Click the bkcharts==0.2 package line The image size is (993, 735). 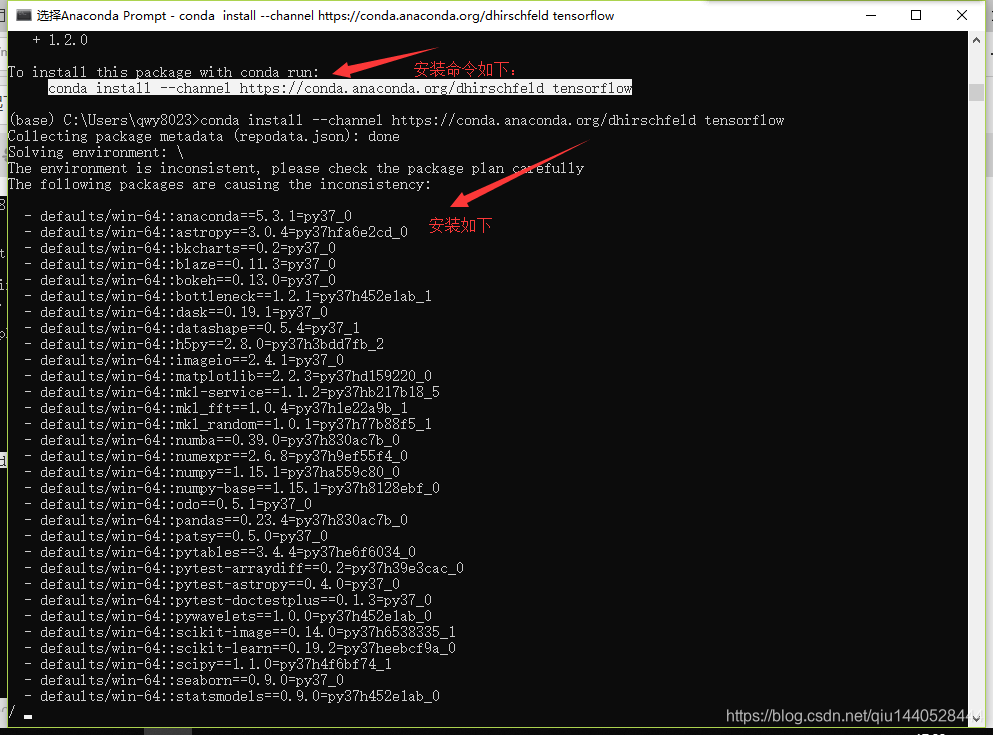pyautogui.click(x=180, y=248)
